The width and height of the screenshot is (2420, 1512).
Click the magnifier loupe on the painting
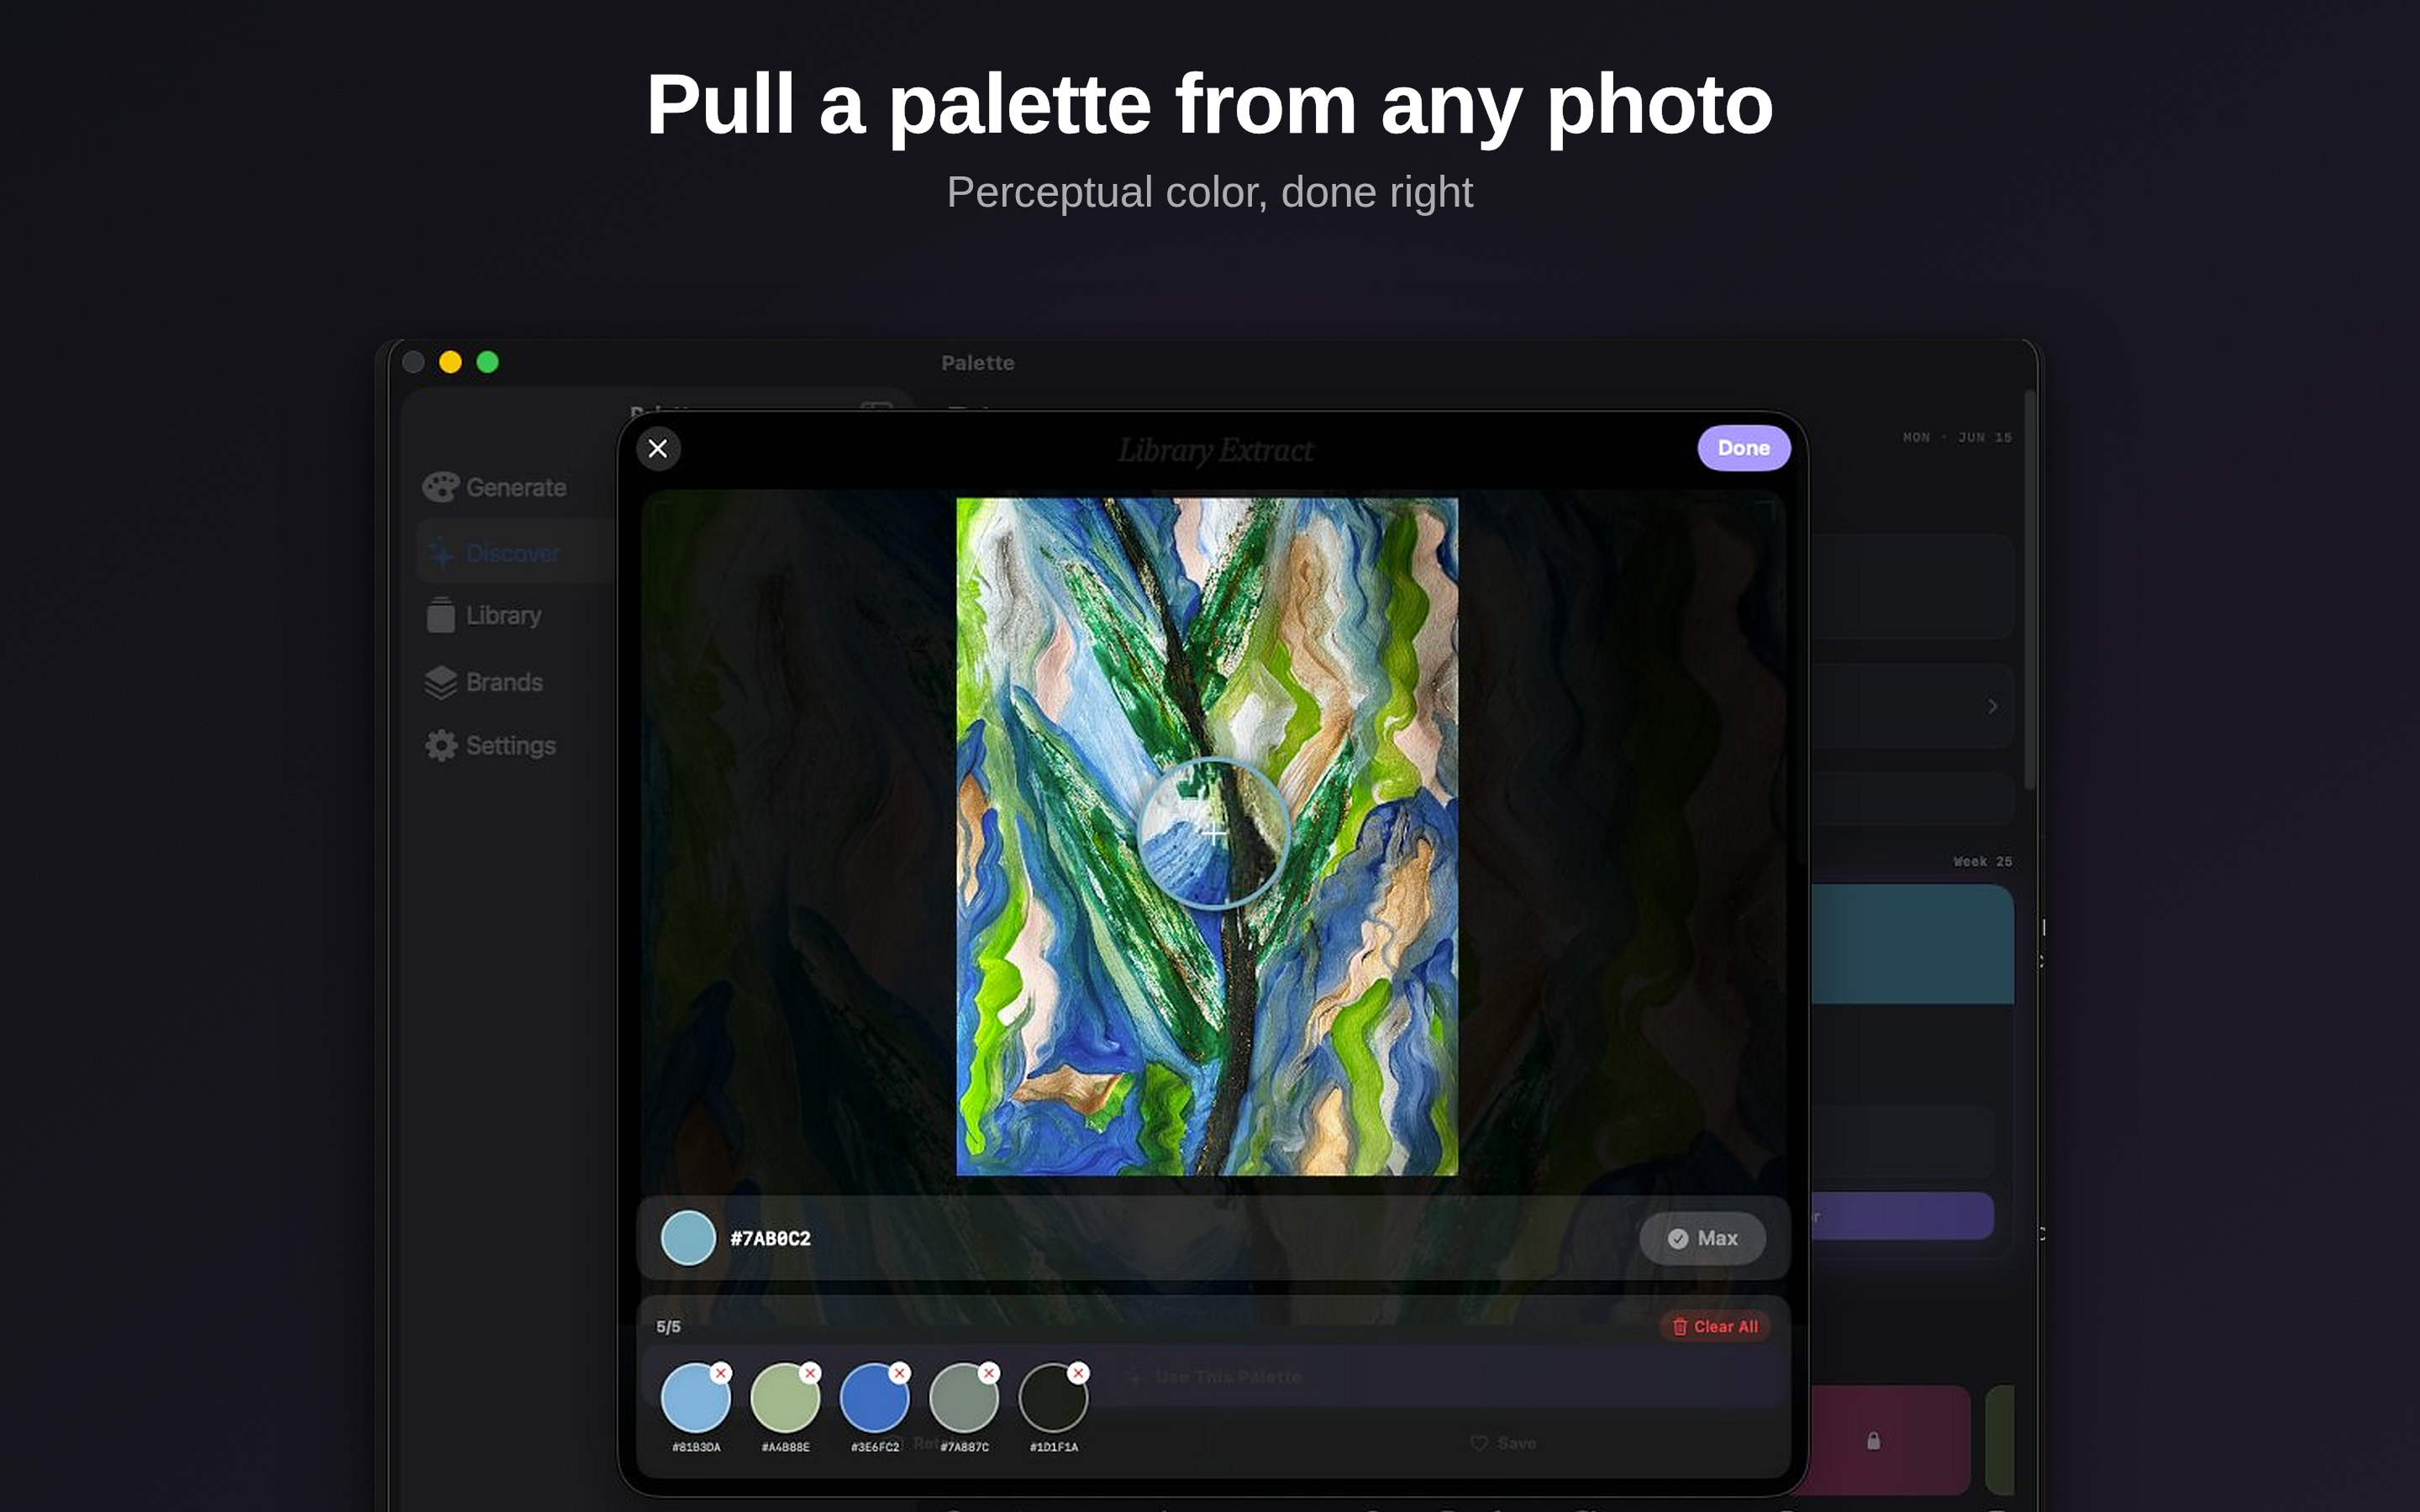tap(1213, 833)
